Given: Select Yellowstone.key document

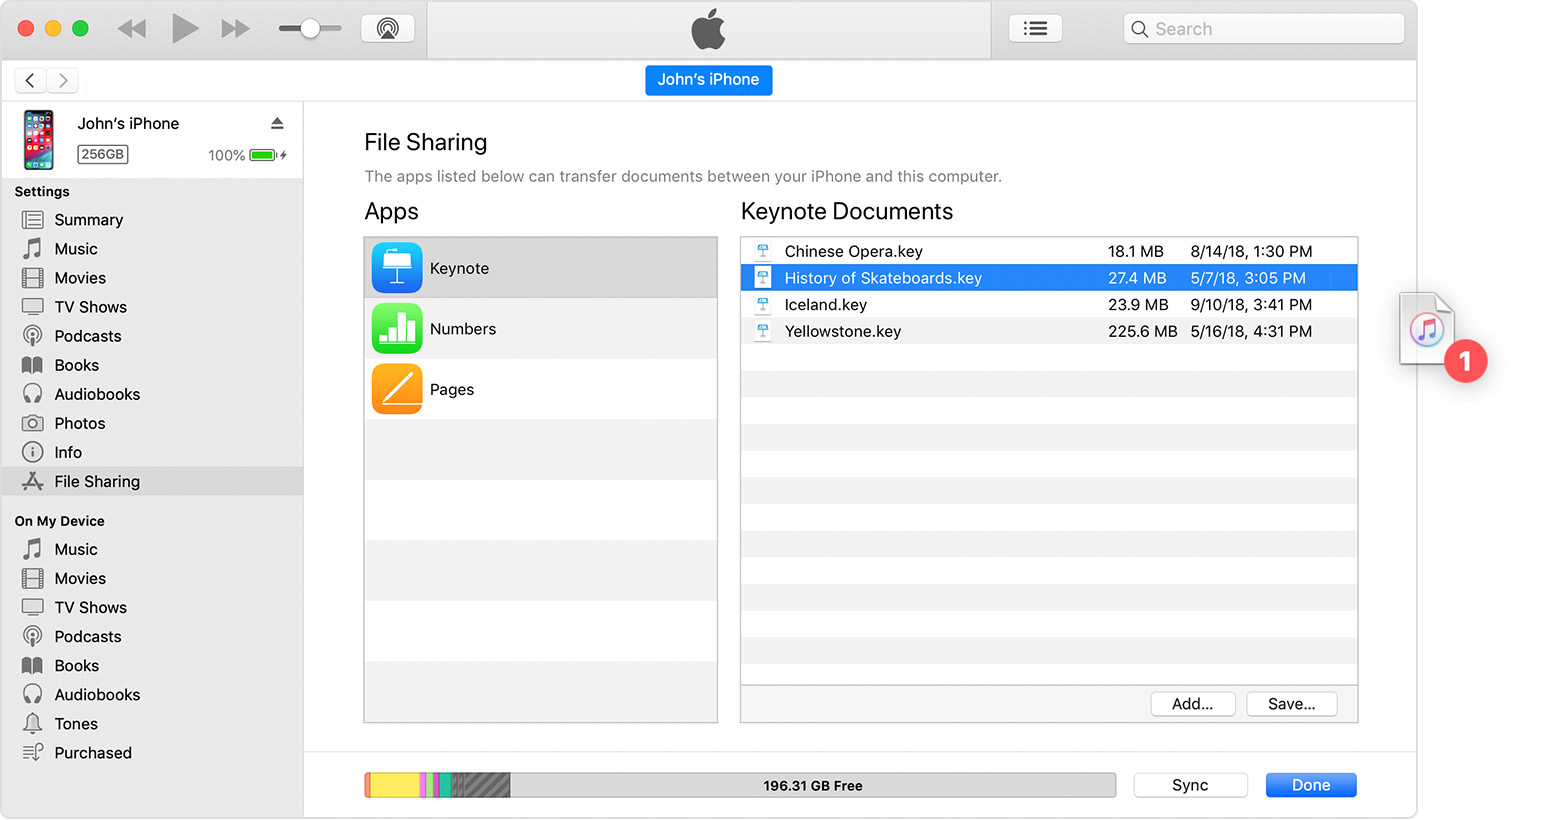Looking at the screenshot, I should pyautogui.click(x=1049, y=331).
